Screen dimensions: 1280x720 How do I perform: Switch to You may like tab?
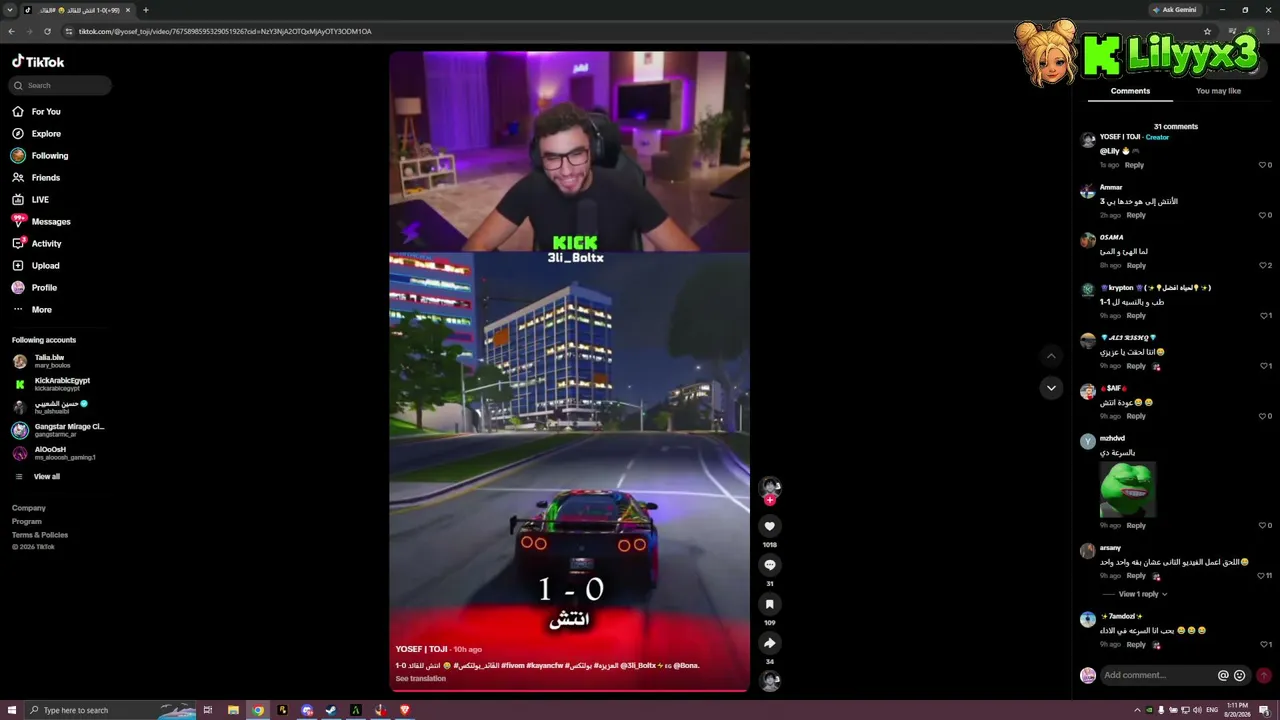[1218, 91]
